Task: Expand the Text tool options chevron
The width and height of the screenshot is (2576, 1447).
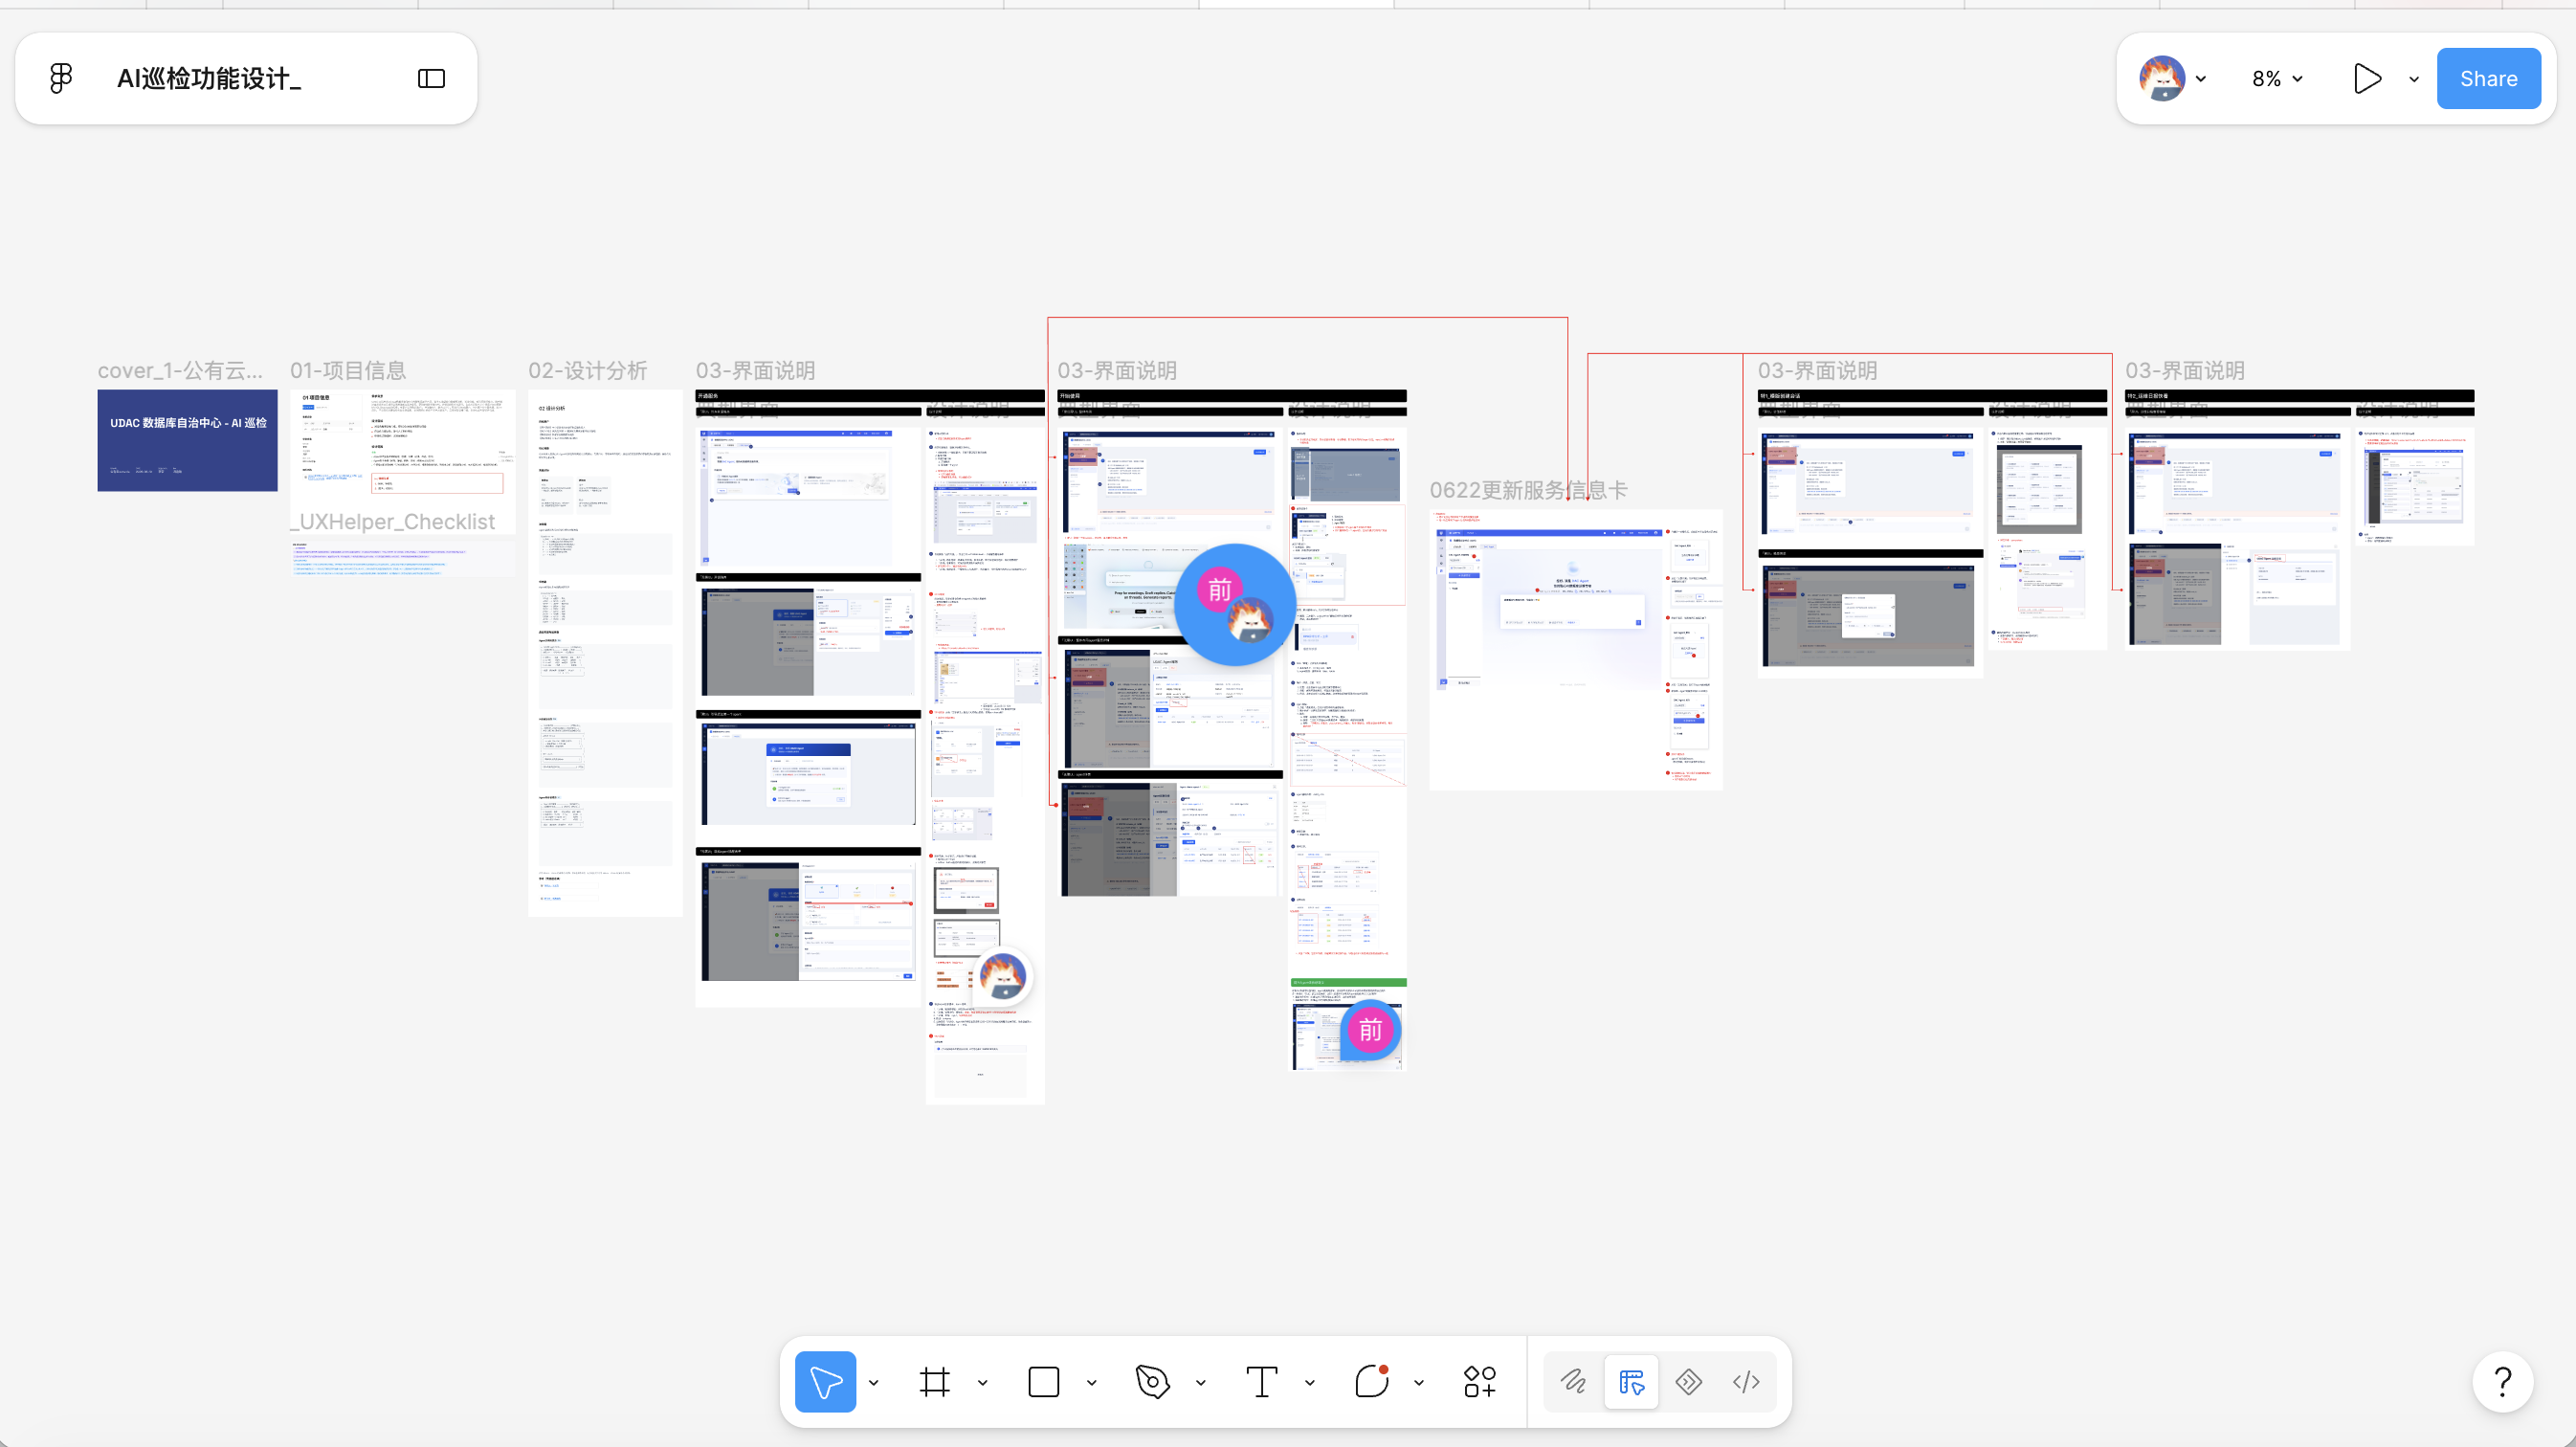Action: pyautogui.click(x=1310, y=1382)
